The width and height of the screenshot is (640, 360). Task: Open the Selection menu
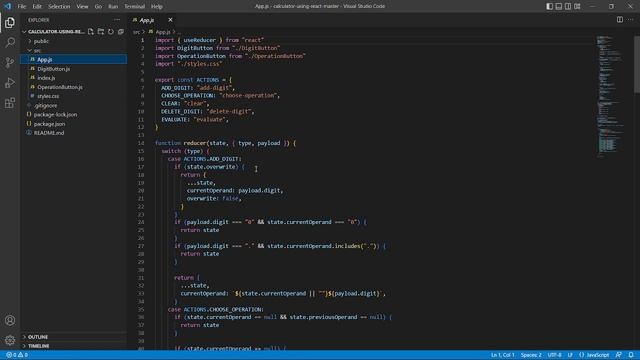point(59,6)
